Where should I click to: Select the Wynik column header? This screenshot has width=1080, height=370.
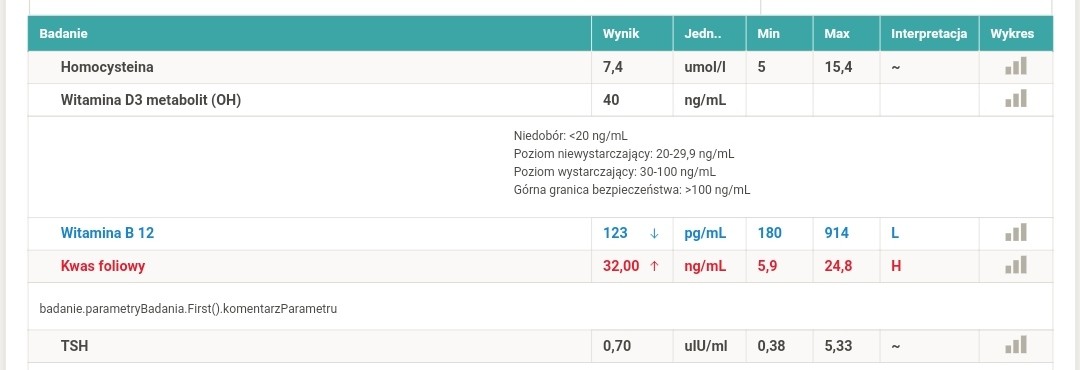point(621,33)
